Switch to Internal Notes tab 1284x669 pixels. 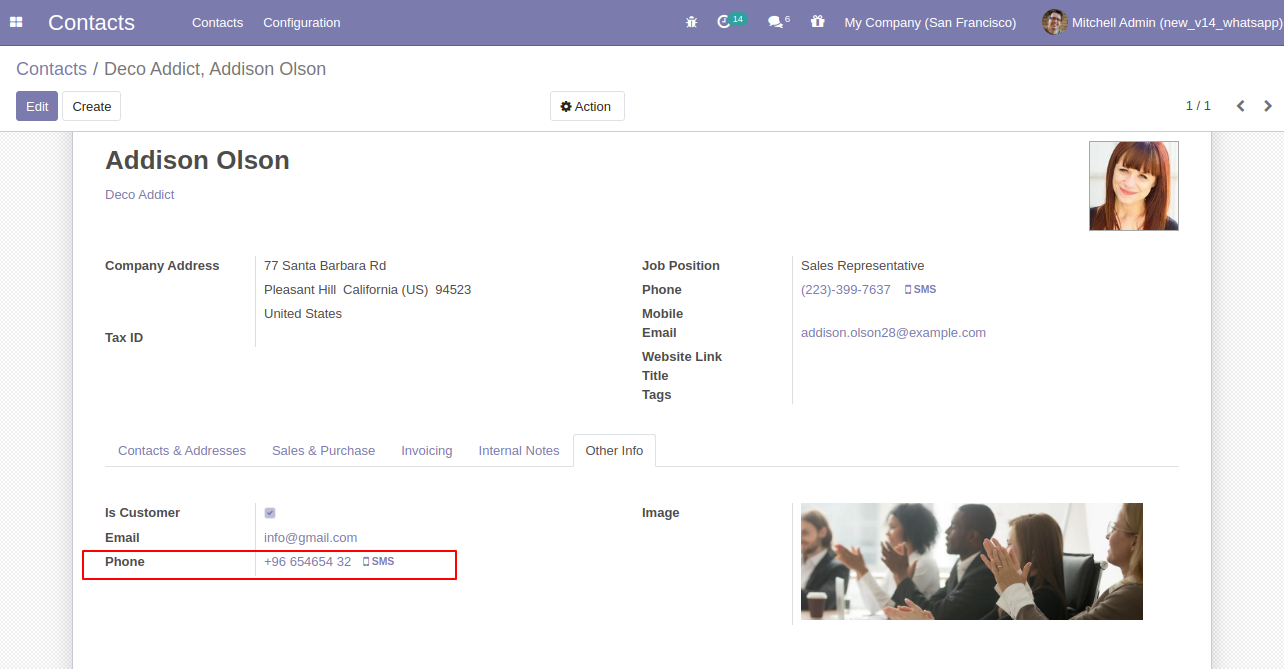point(519,451)
